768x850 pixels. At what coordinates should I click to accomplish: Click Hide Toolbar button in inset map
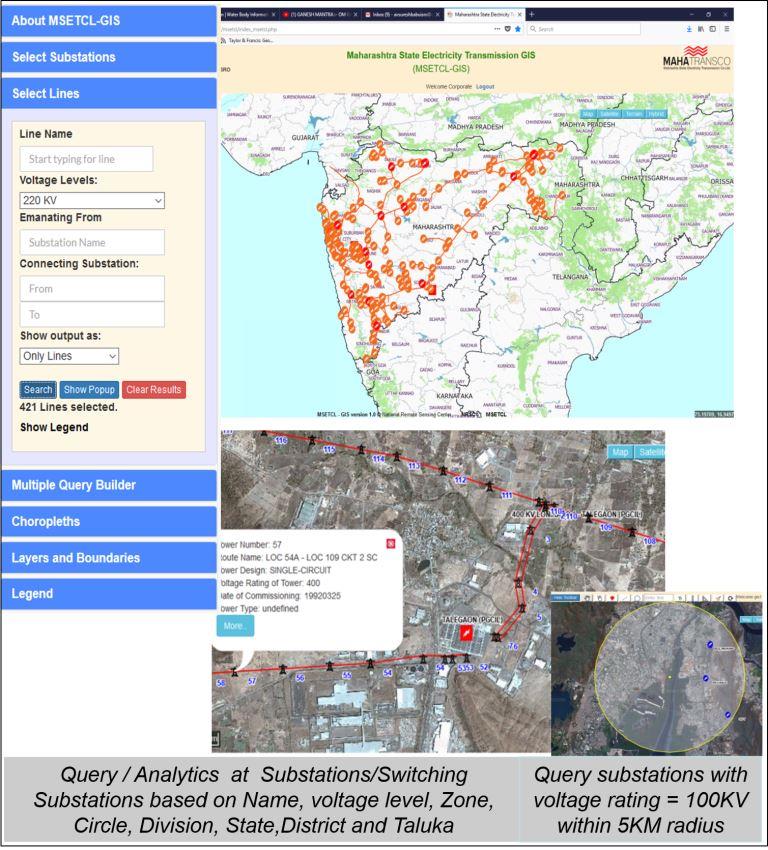[565, 597]
